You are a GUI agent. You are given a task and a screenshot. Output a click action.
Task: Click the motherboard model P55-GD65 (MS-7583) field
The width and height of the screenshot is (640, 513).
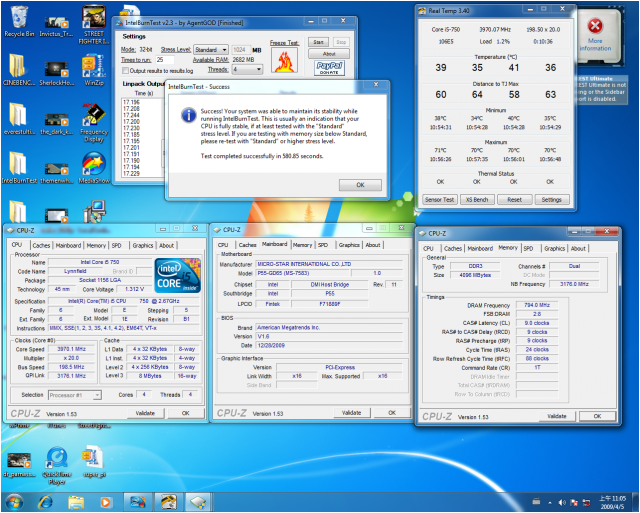click(302, 273)
